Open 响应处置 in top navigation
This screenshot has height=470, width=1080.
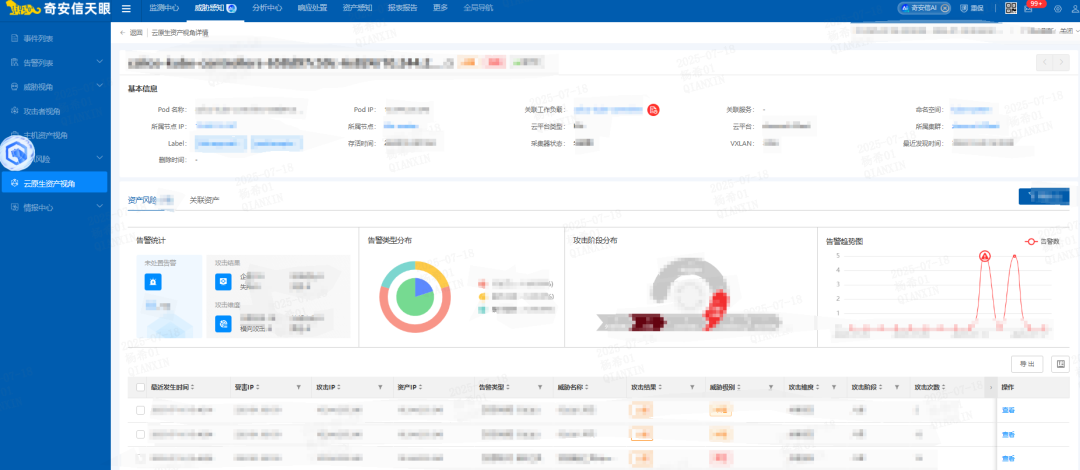pyautogui.click(x=312, y=8)
